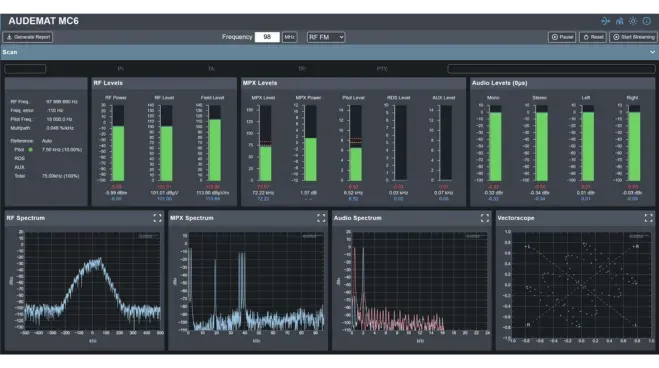Click the MPX Level meter bar
This screenshot has width=659, height=368.
coord(265,143)
